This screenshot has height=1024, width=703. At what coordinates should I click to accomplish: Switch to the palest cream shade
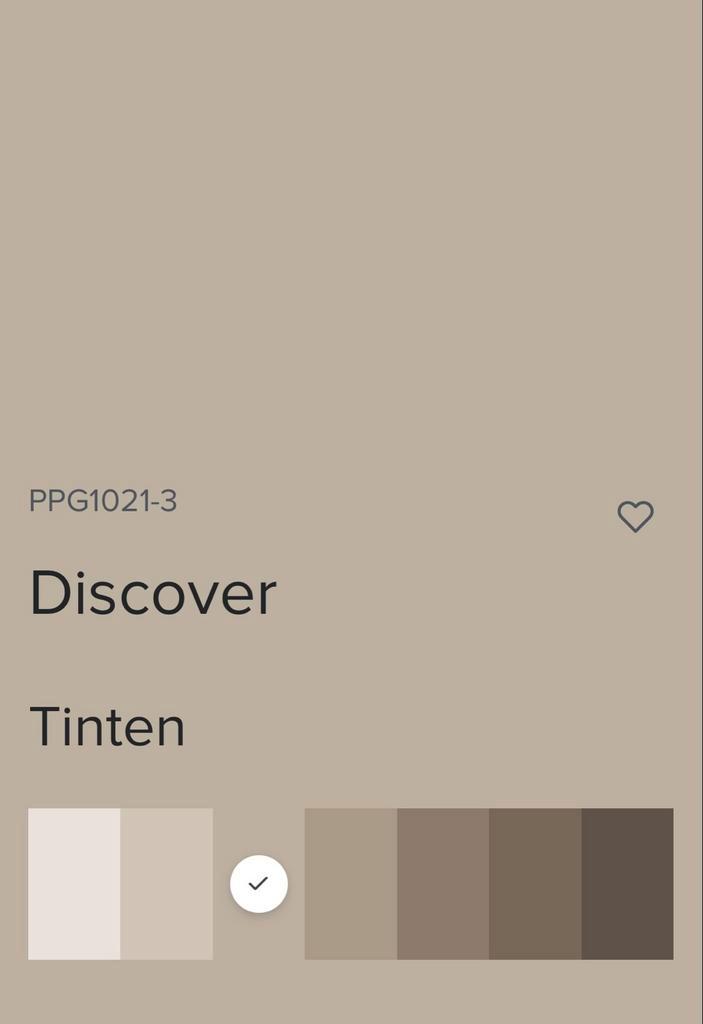tap(74, 884)
